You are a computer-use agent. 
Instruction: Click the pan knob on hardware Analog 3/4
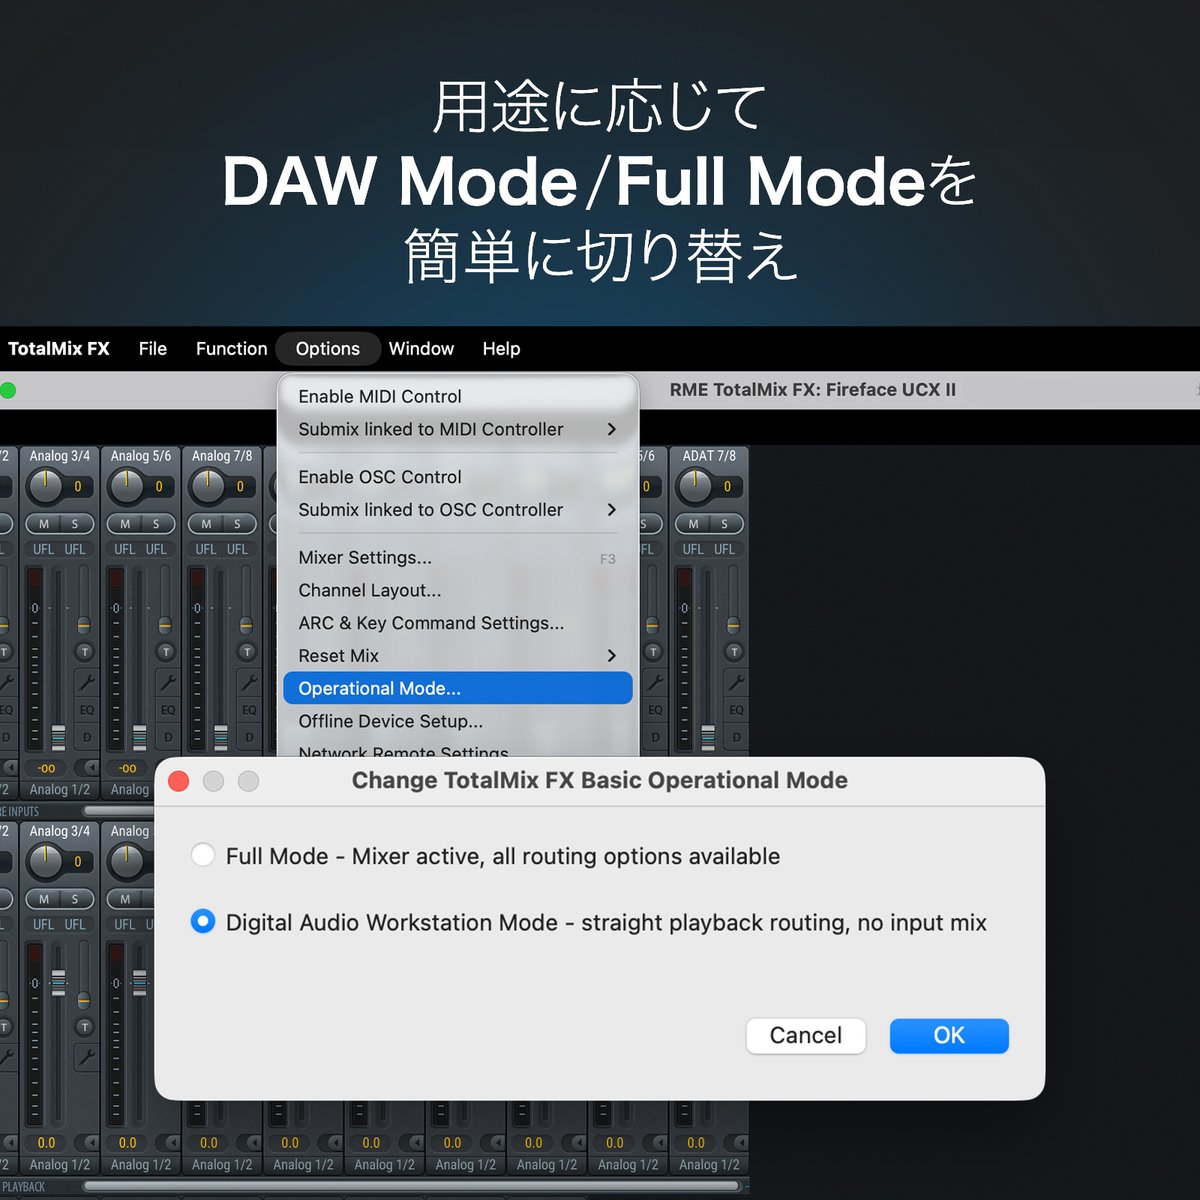click(x=45, y=486)
